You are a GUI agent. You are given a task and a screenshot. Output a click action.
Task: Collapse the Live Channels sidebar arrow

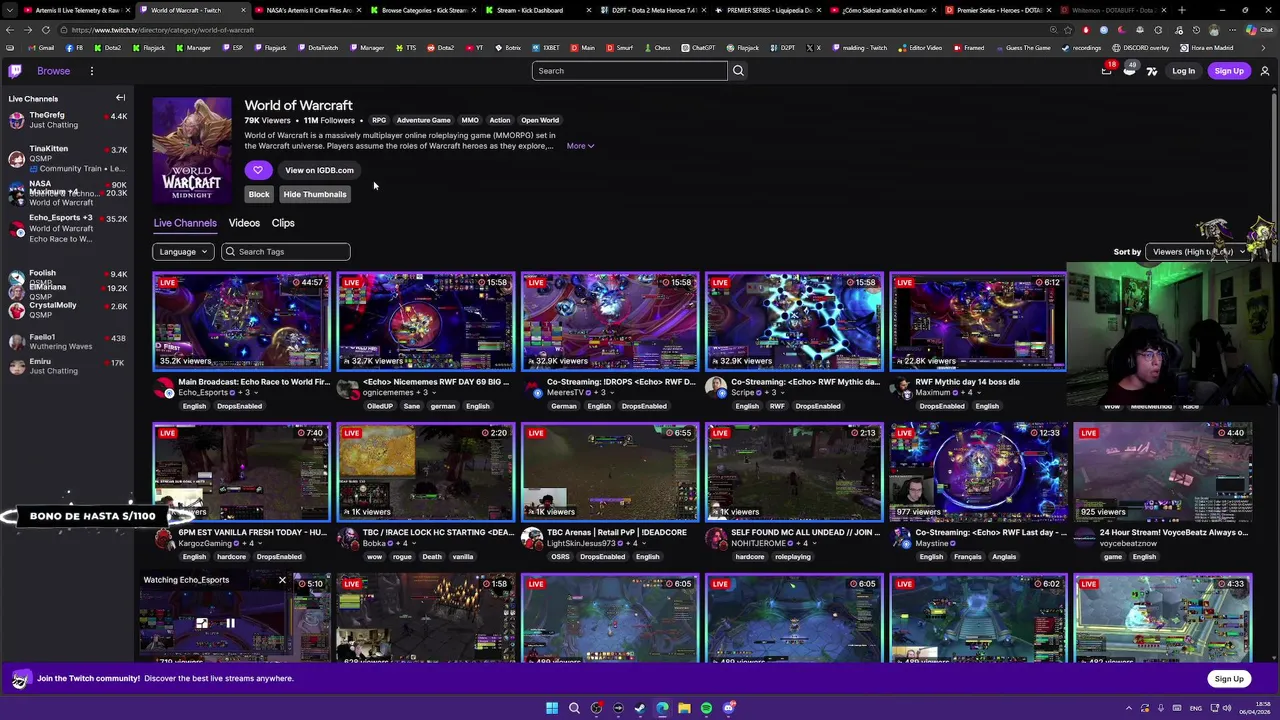(x=120, y=98)
